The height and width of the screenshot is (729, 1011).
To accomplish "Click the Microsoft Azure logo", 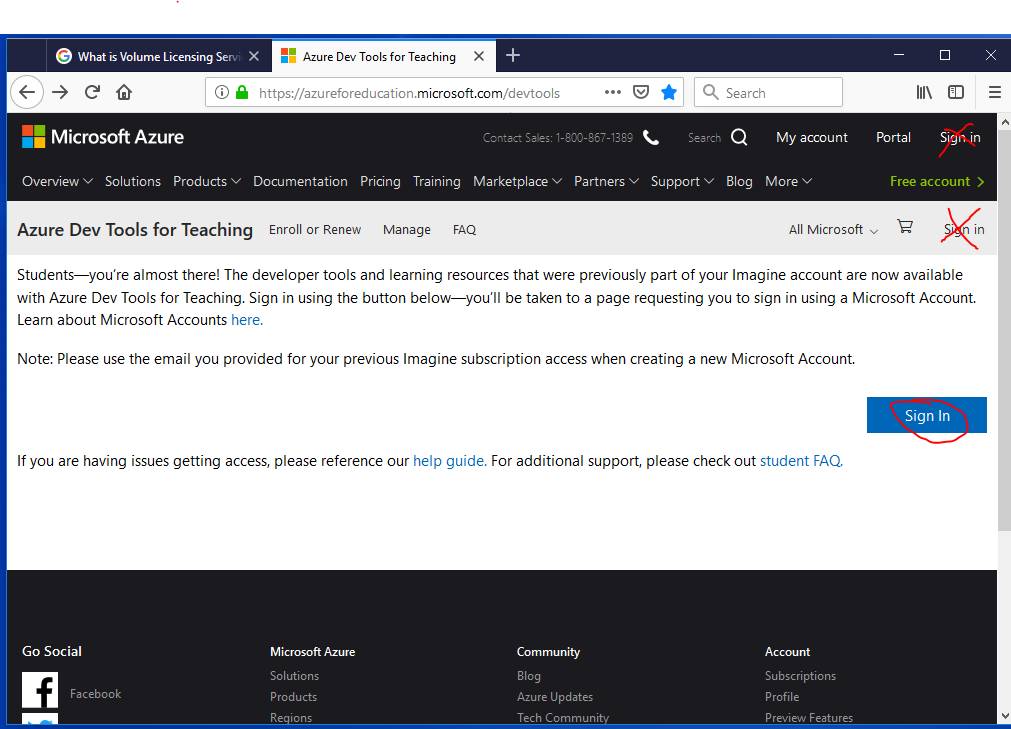I will point(103,137).
